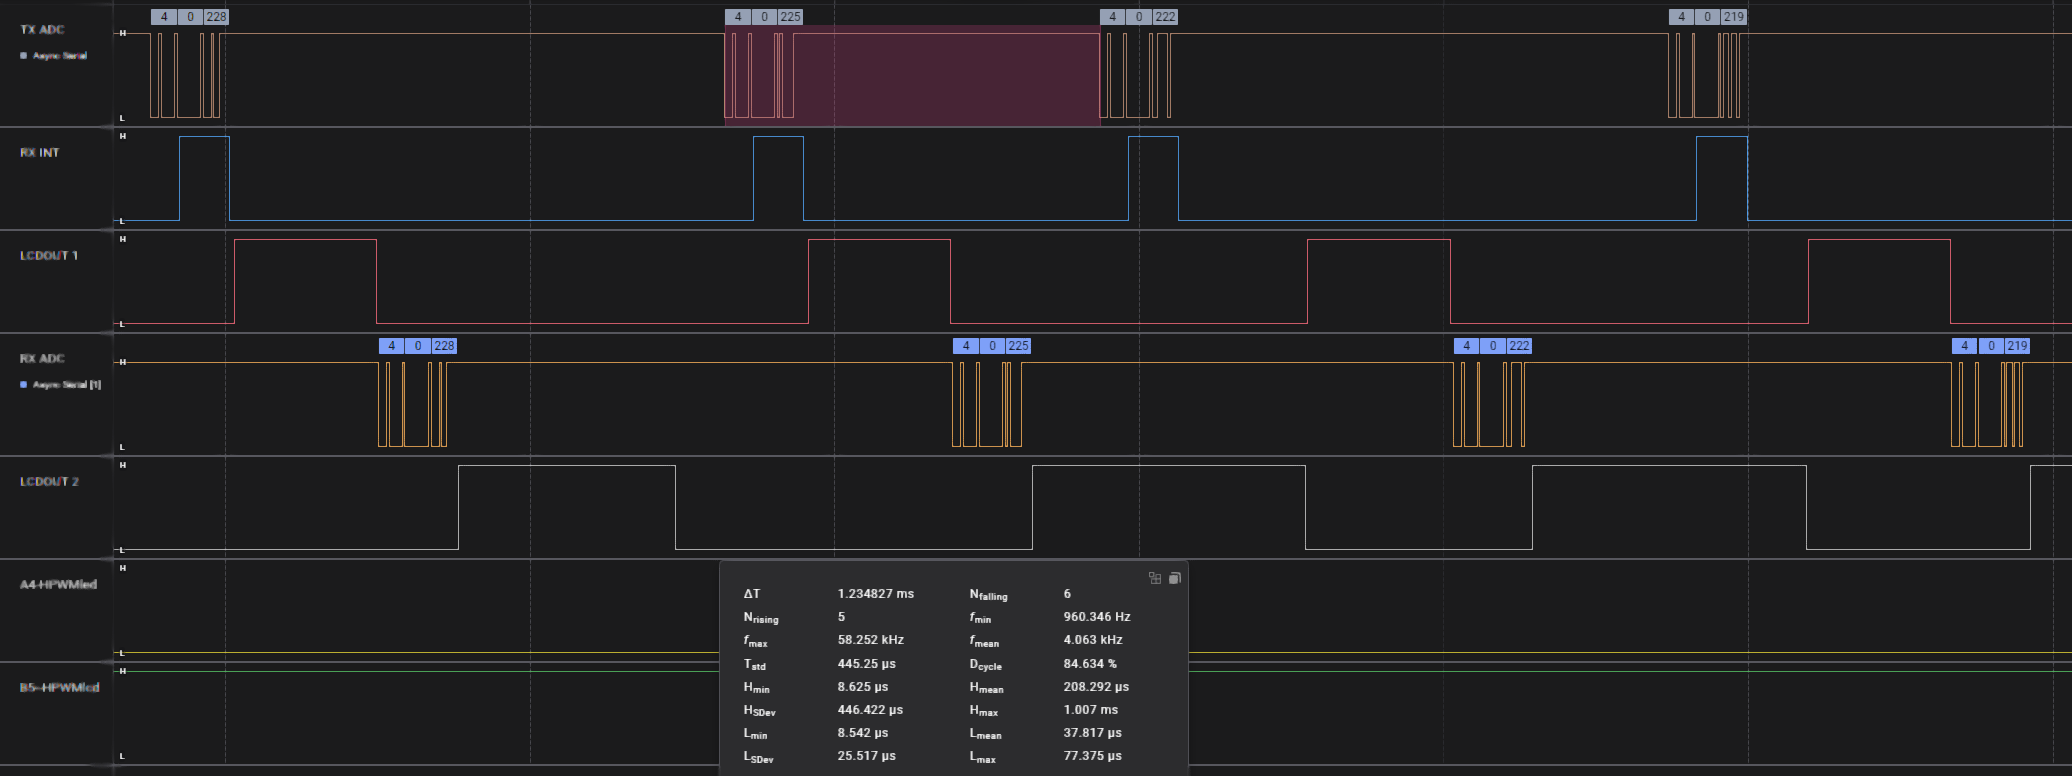Screen dimensions: 2072x776
Task: Select the B5-HPWMlcd channel label
Action: (x=59, y=688)
